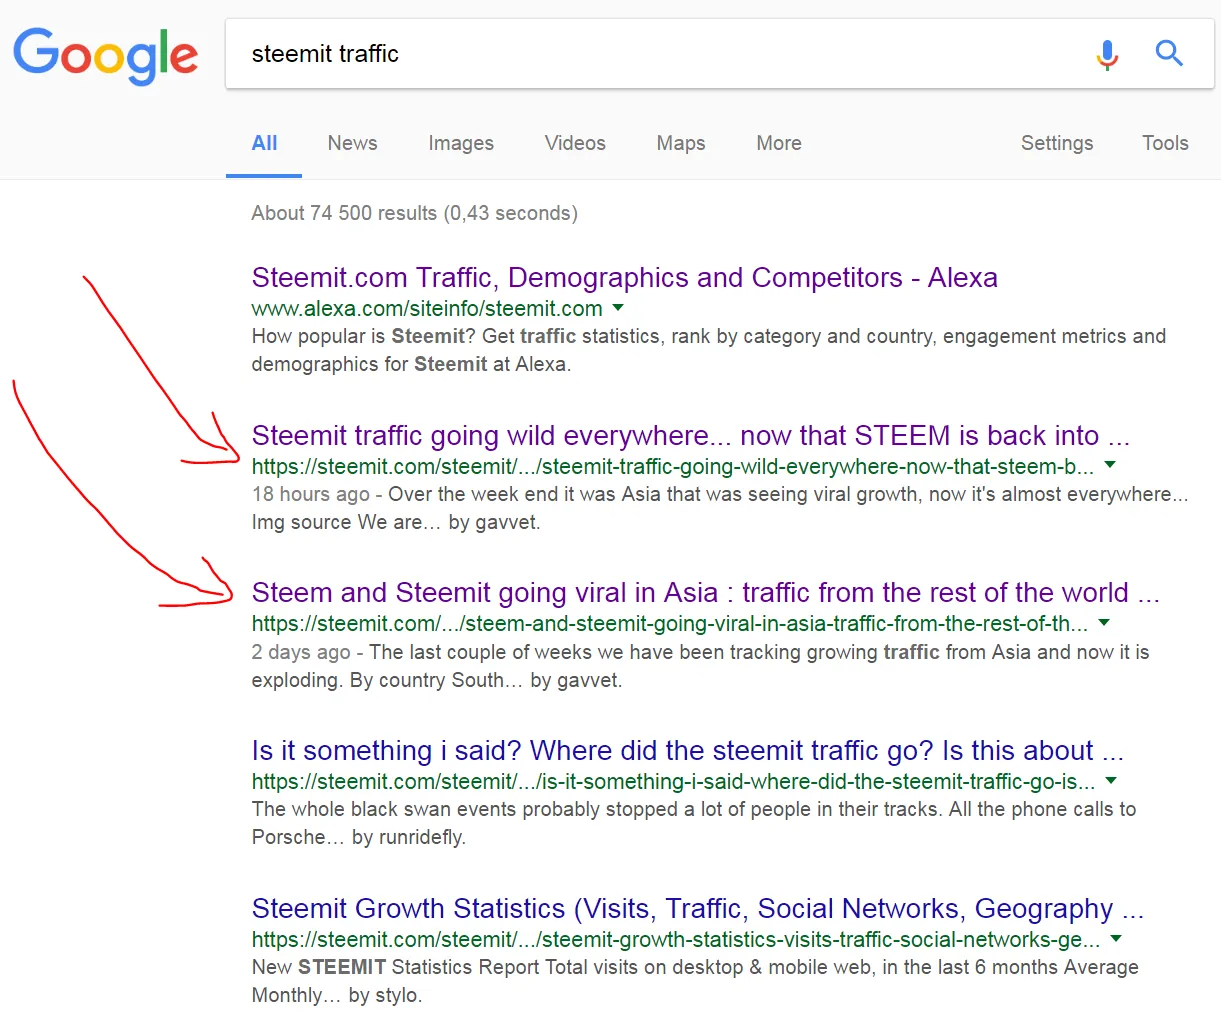Click 'About 74 500 results' count text
This screenshot has height=1017, width=1221.
(414, 213)
